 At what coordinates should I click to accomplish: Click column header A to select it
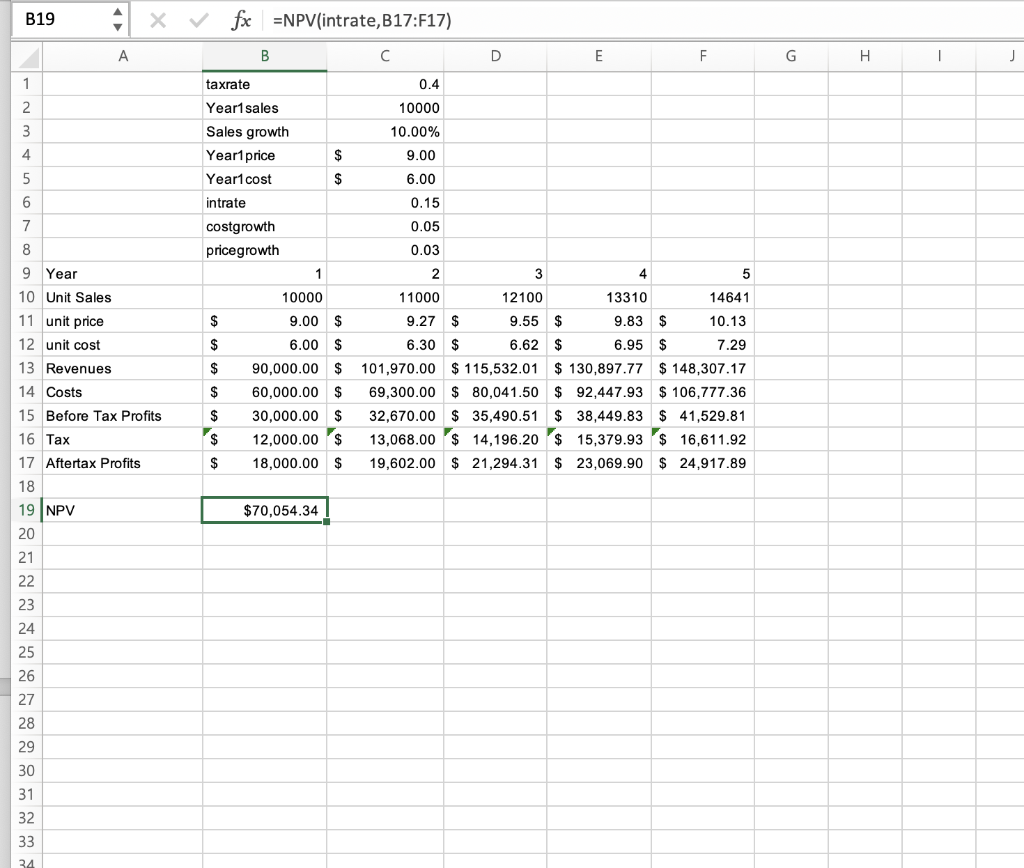(x=123, y=57)
